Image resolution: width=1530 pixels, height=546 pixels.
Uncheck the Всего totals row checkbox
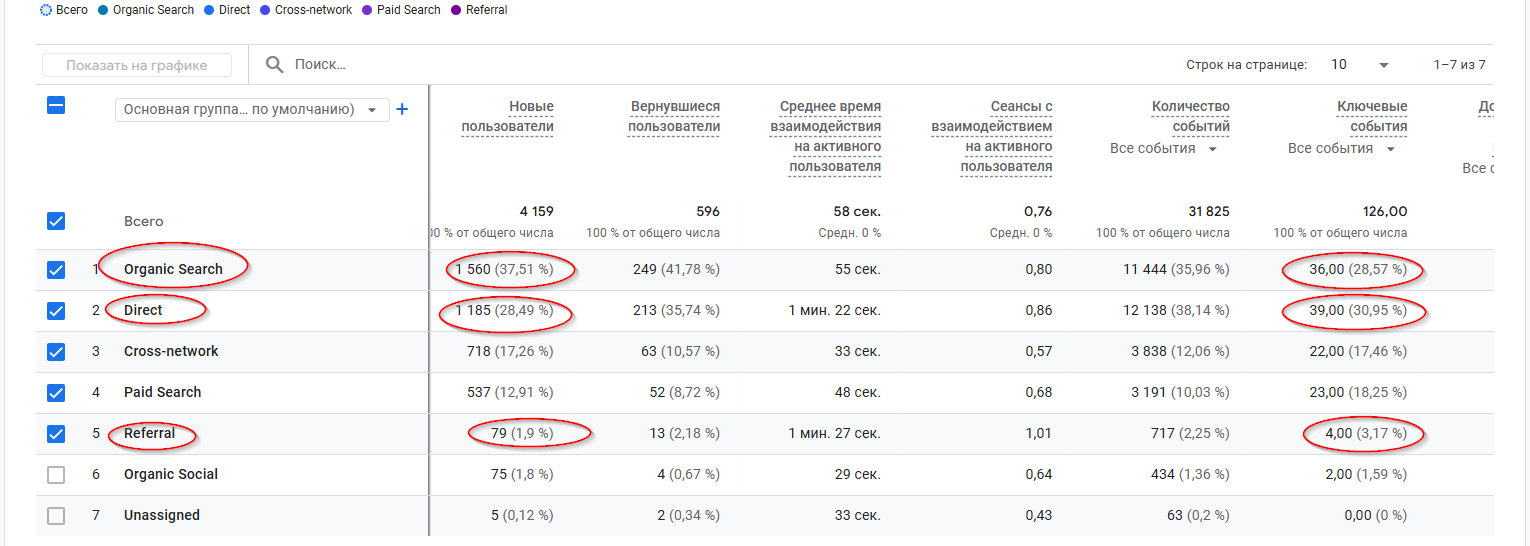[56, 221]
